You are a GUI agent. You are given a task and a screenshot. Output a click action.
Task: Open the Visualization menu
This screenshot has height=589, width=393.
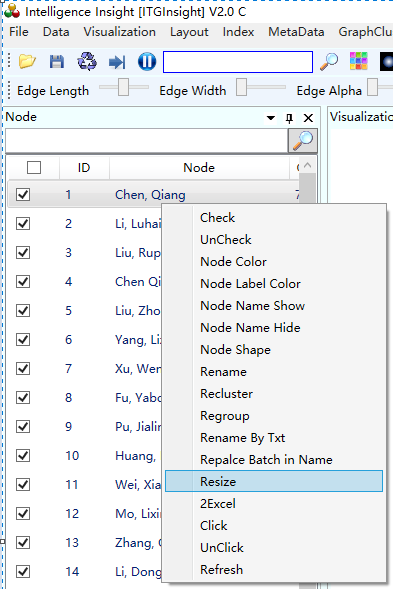point(119,32)
